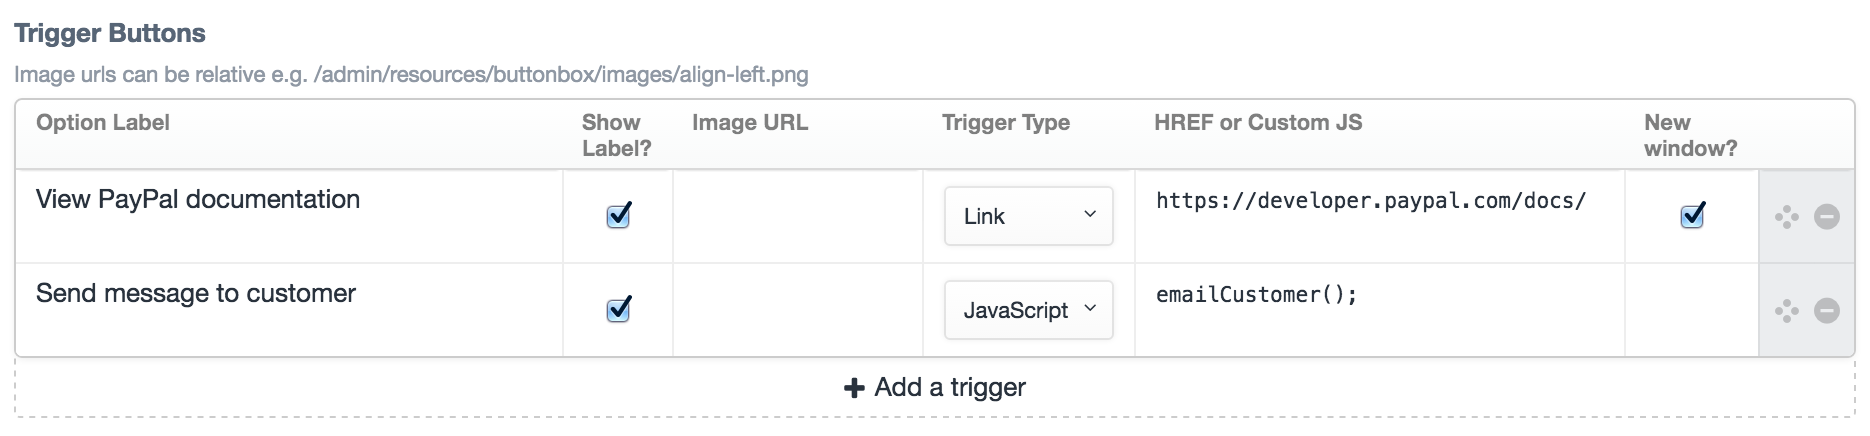Click the plus icon beside Add a trigger
The height and width of the screenshot is (436, 1870).
[x=854, y=388]
